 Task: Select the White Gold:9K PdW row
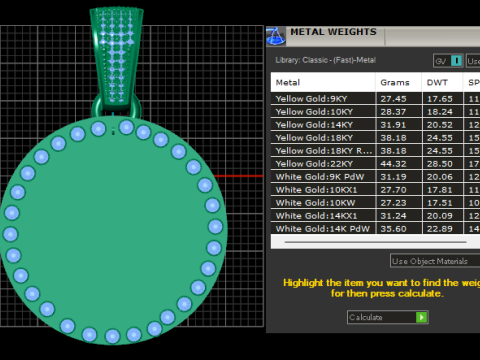pyautogui.click(x=375, y=177)
